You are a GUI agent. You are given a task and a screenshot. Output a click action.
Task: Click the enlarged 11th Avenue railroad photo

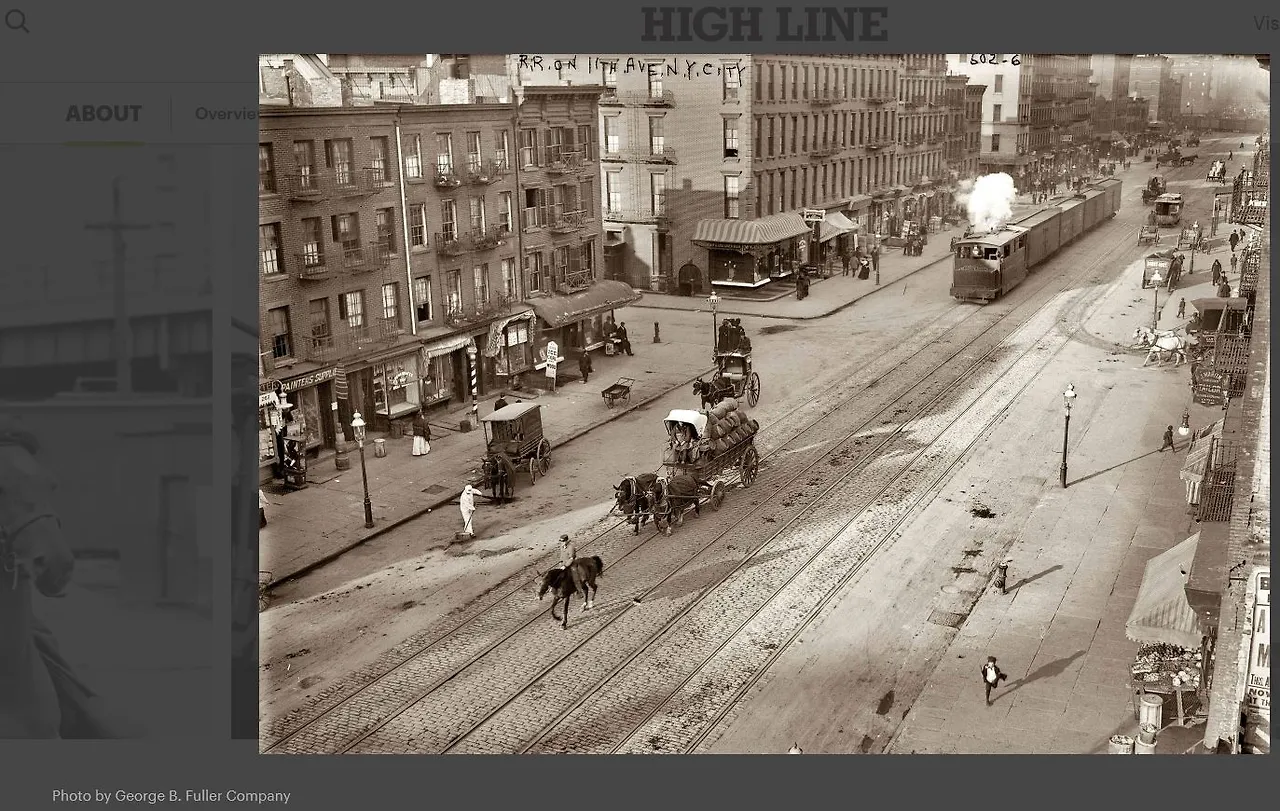(x=764, y=404)
